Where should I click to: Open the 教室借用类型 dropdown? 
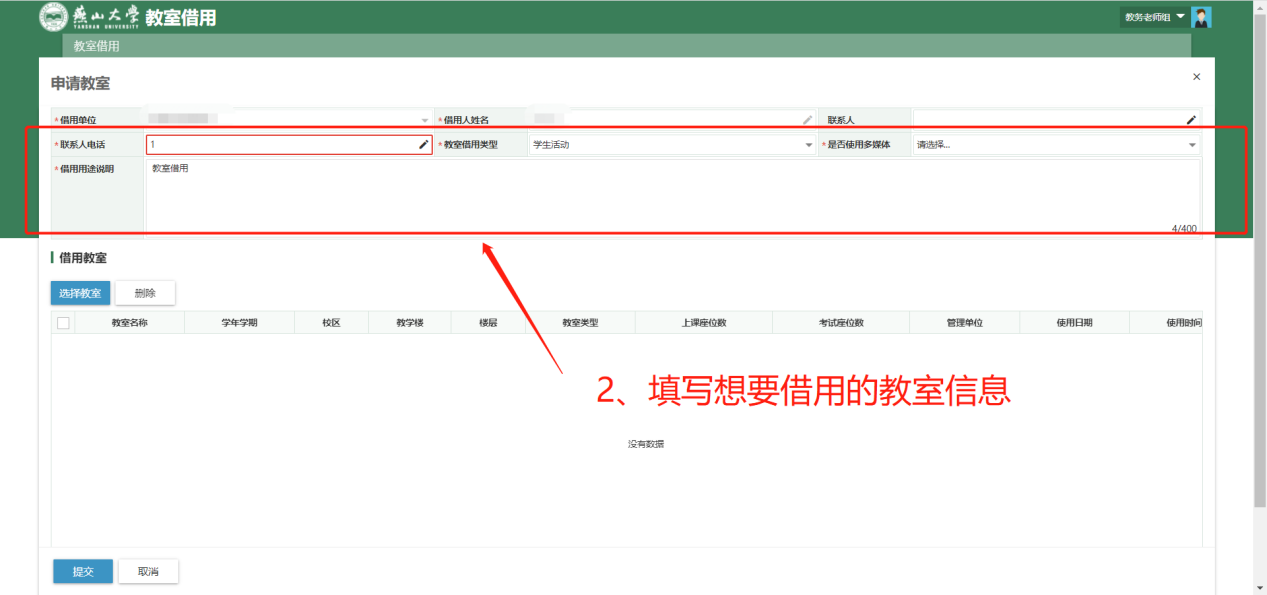pyautogui.click(x=809, y=145)
